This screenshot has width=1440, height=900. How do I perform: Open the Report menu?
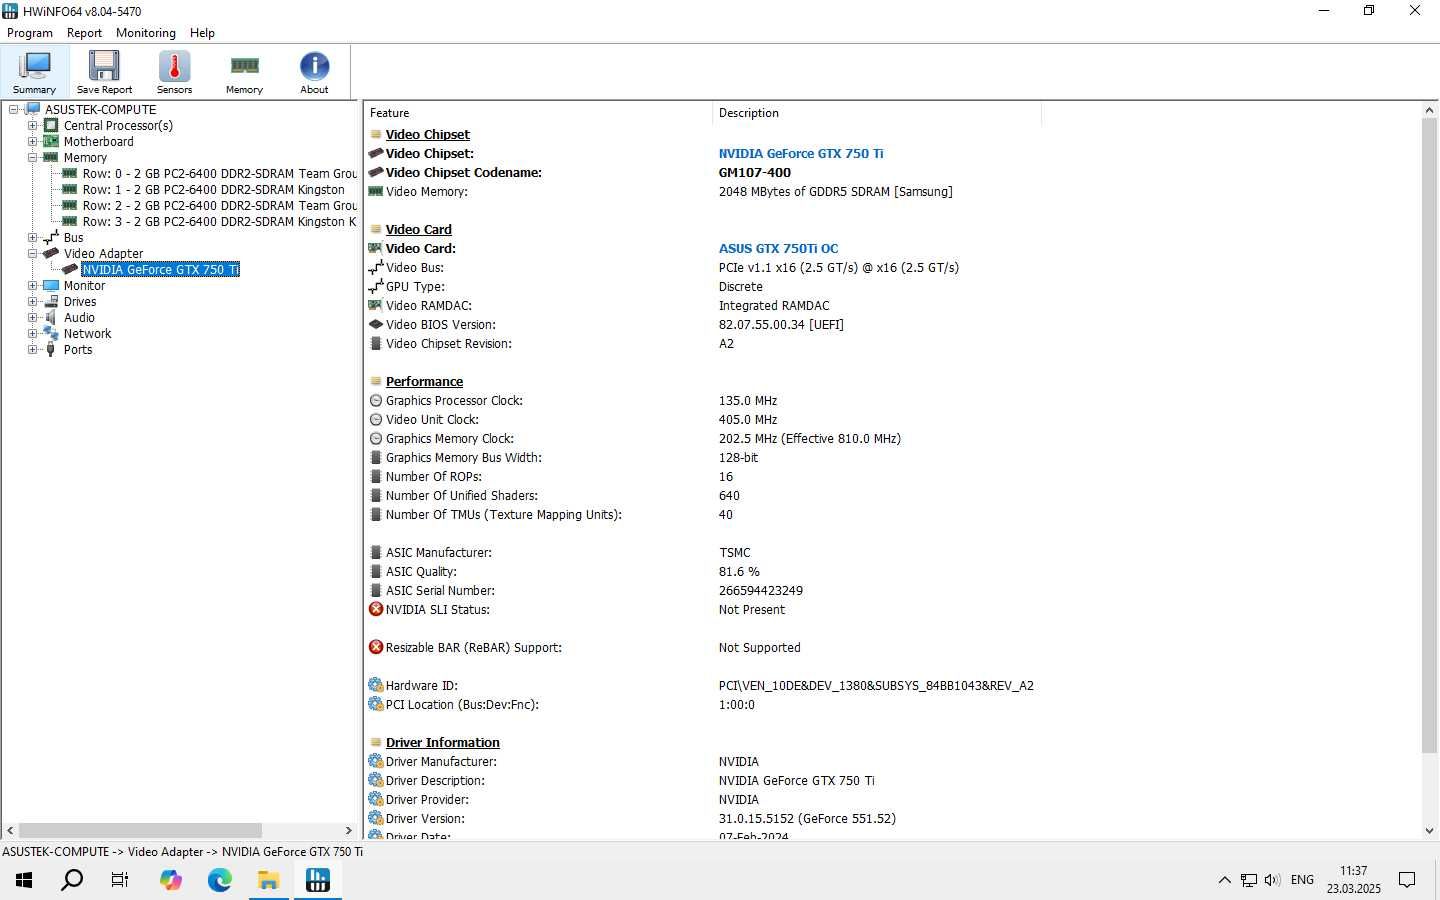click(84, 33)
